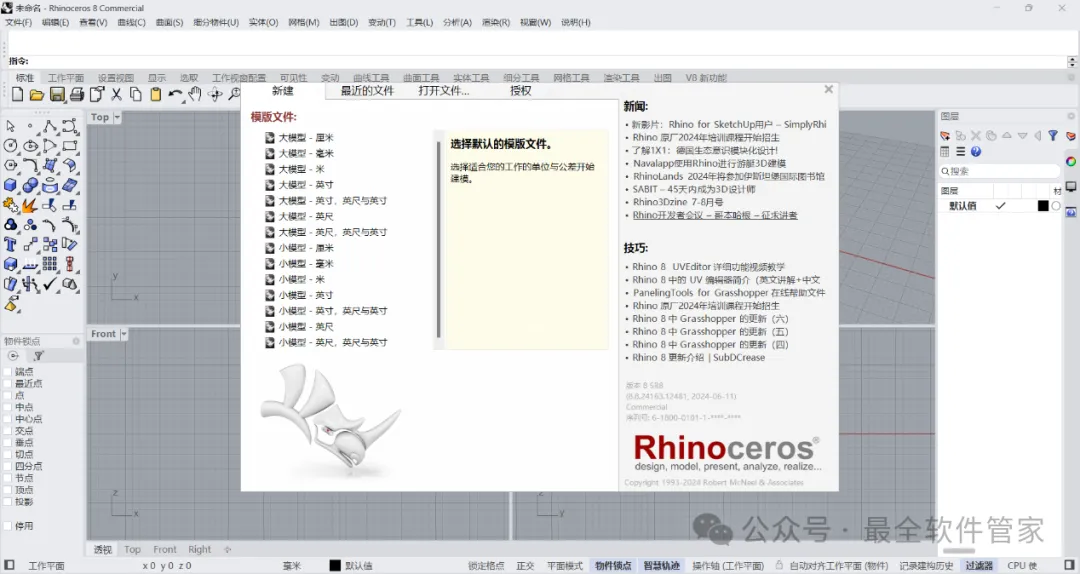Select the Rectangular array grid tool
The height and width of the screenshot is (574, 1080).
click(50, 264)
